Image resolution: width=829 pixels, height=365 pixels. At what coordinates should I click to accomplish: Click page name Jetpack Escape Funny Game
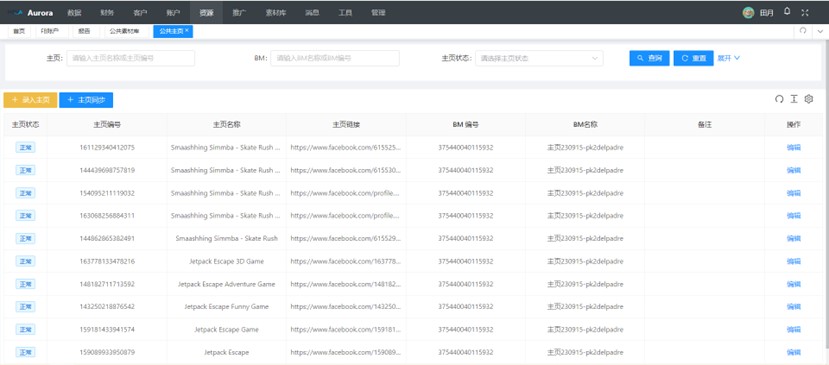pyautogui.click(x=226, y=307)
